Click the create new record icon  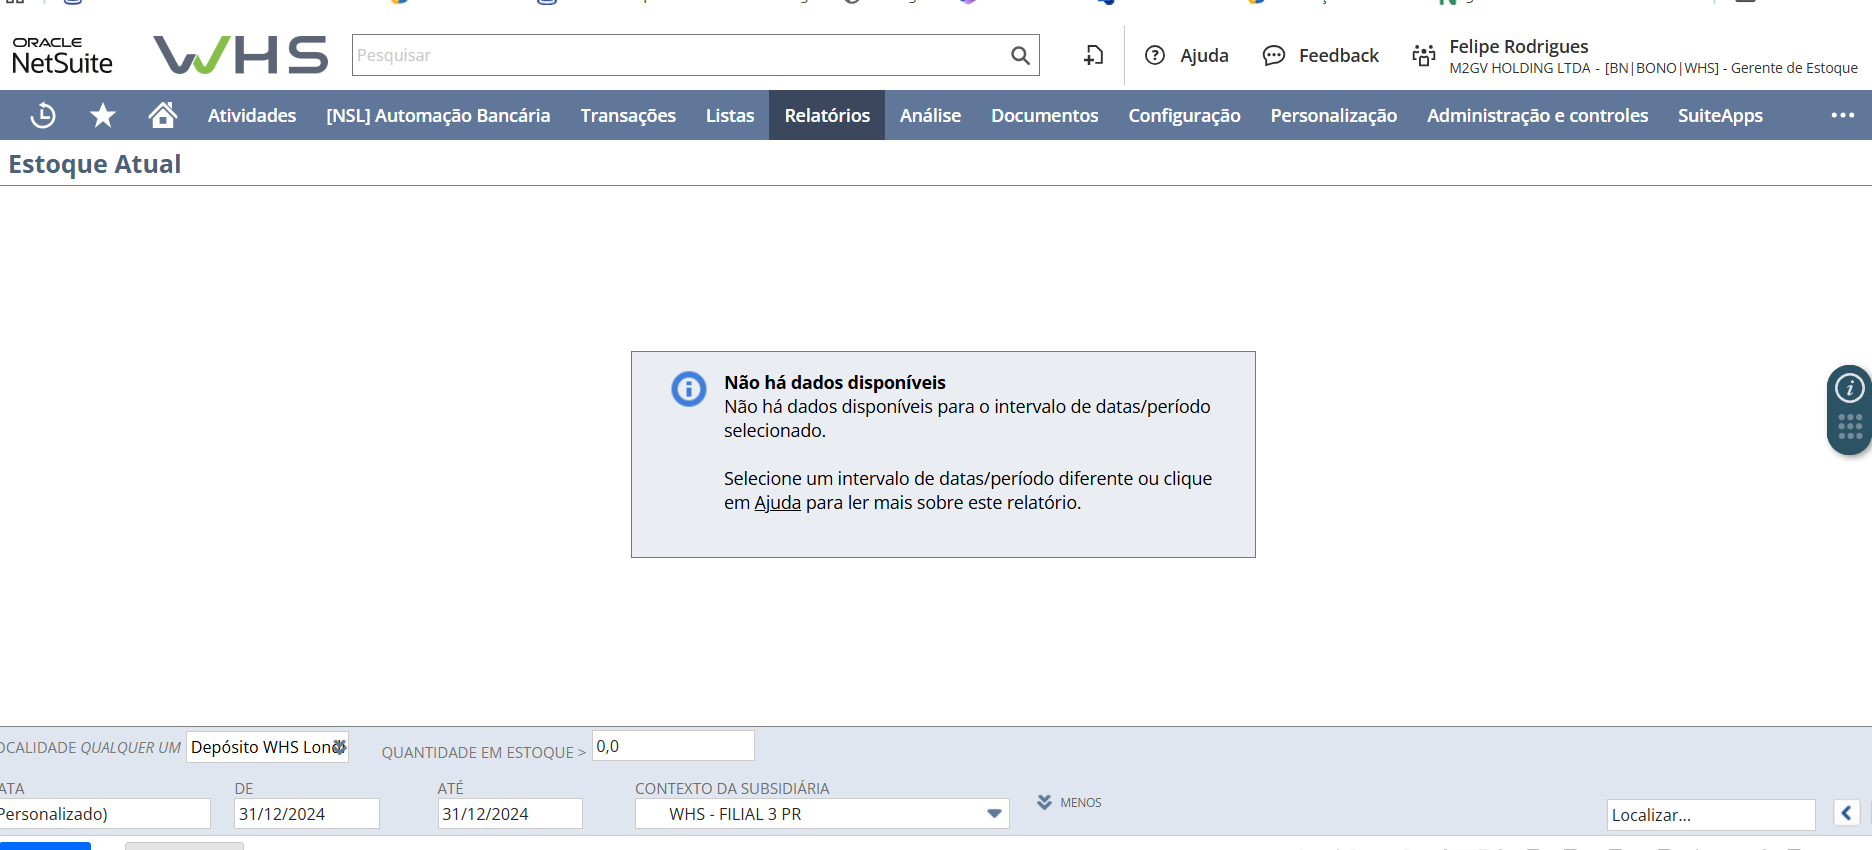(1093, 56)
